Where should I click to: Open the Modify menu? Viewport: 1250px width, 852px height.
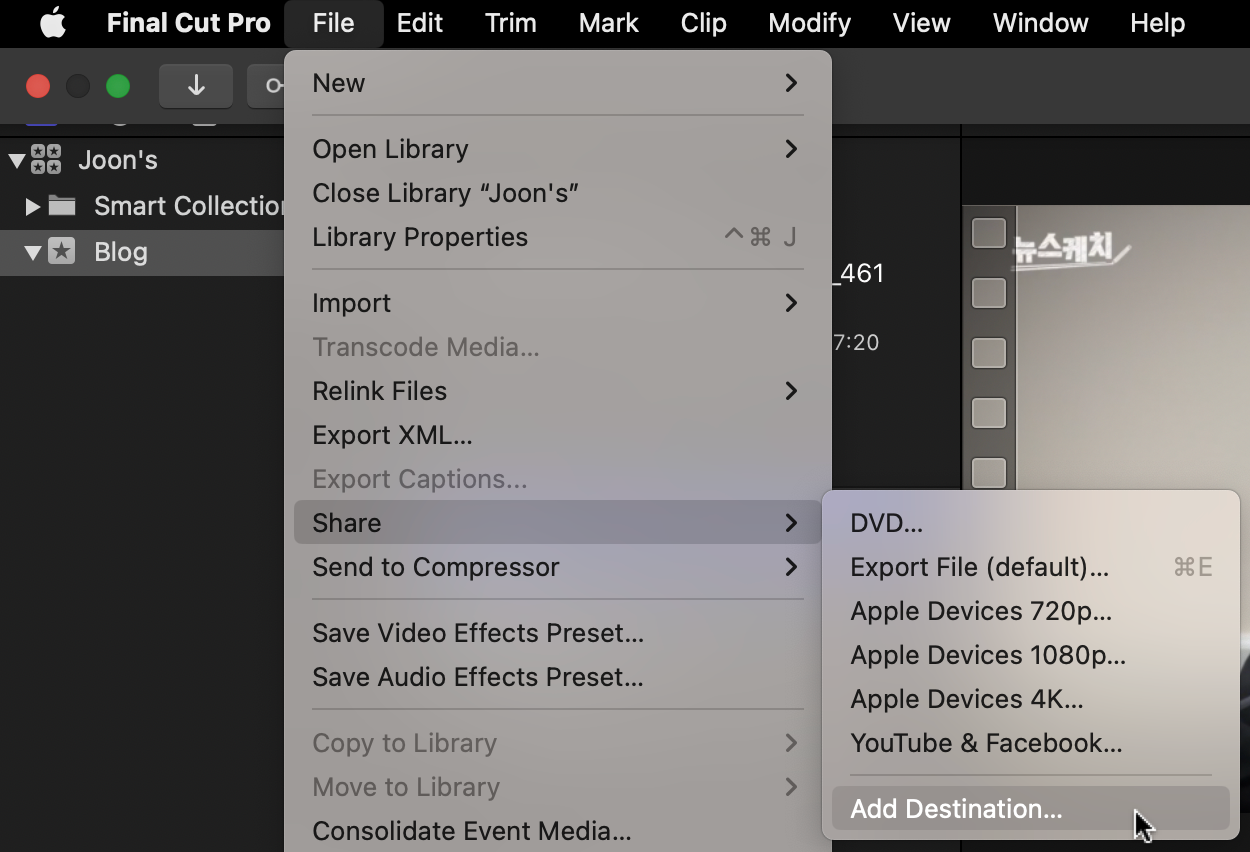click(810, 23)
